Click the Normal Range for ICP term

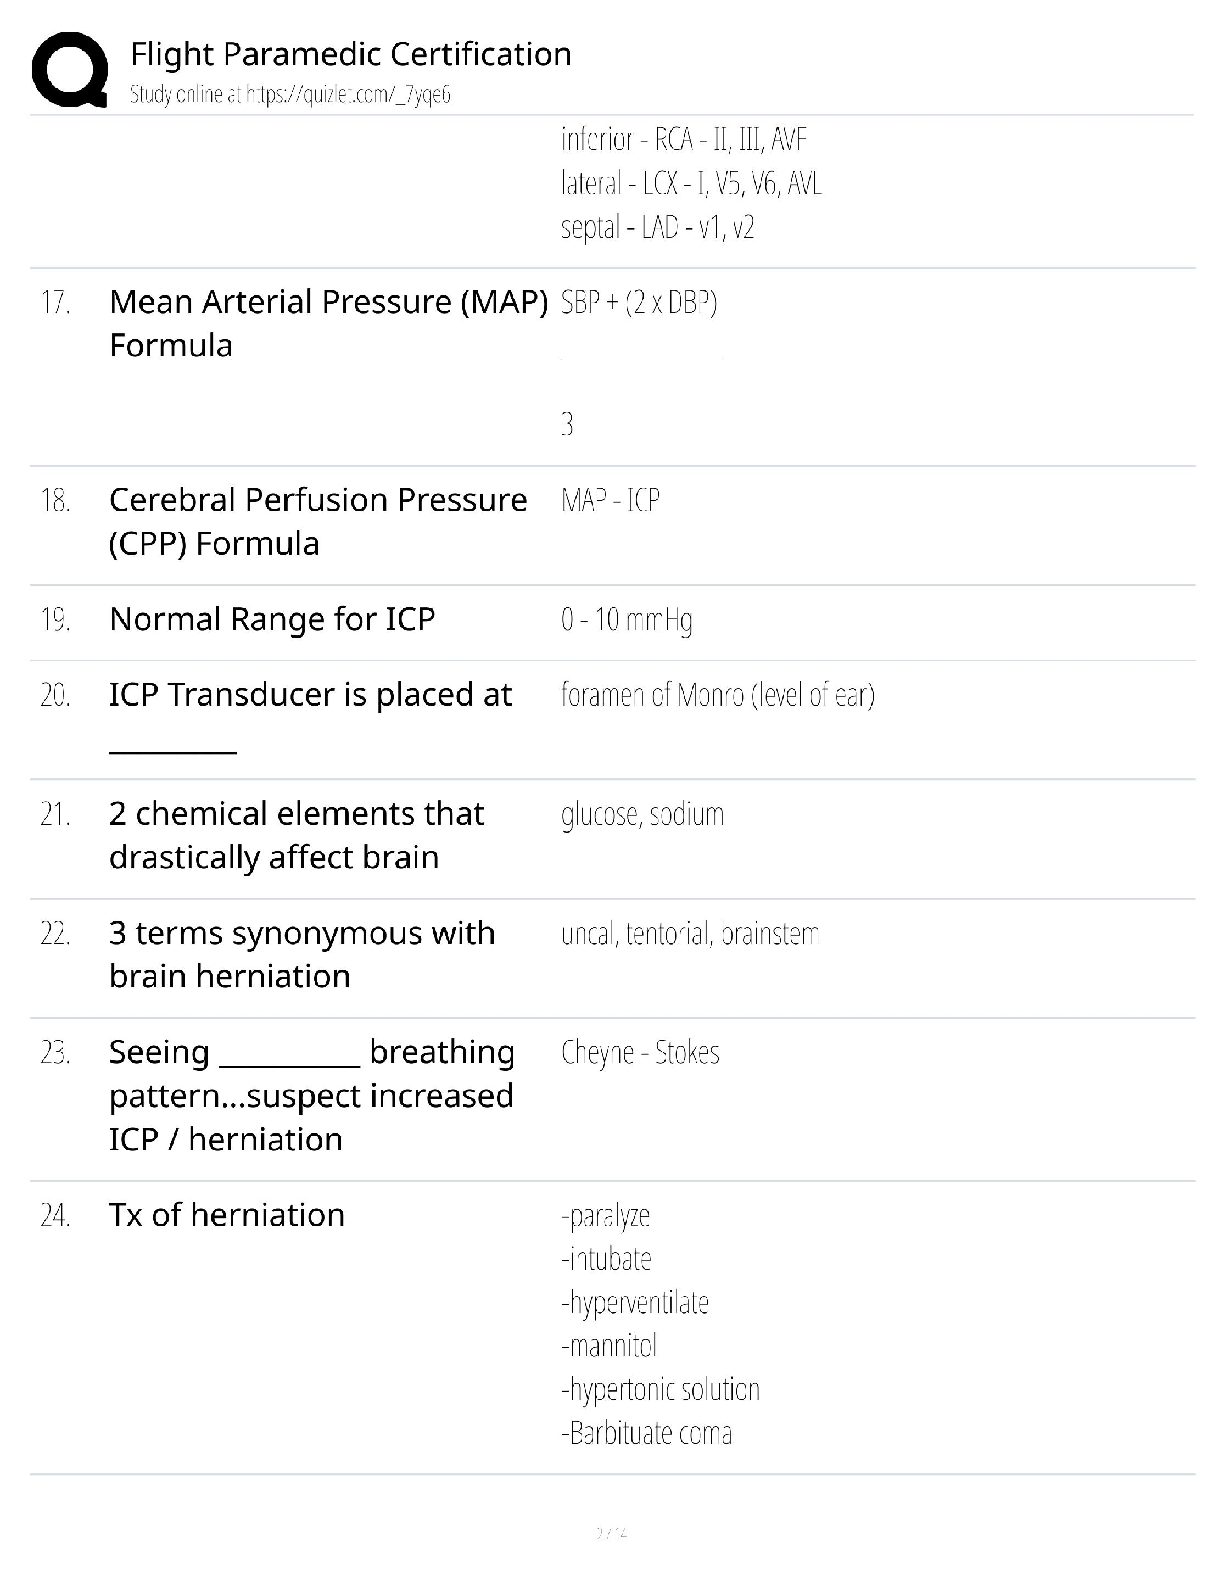(272, 619)
